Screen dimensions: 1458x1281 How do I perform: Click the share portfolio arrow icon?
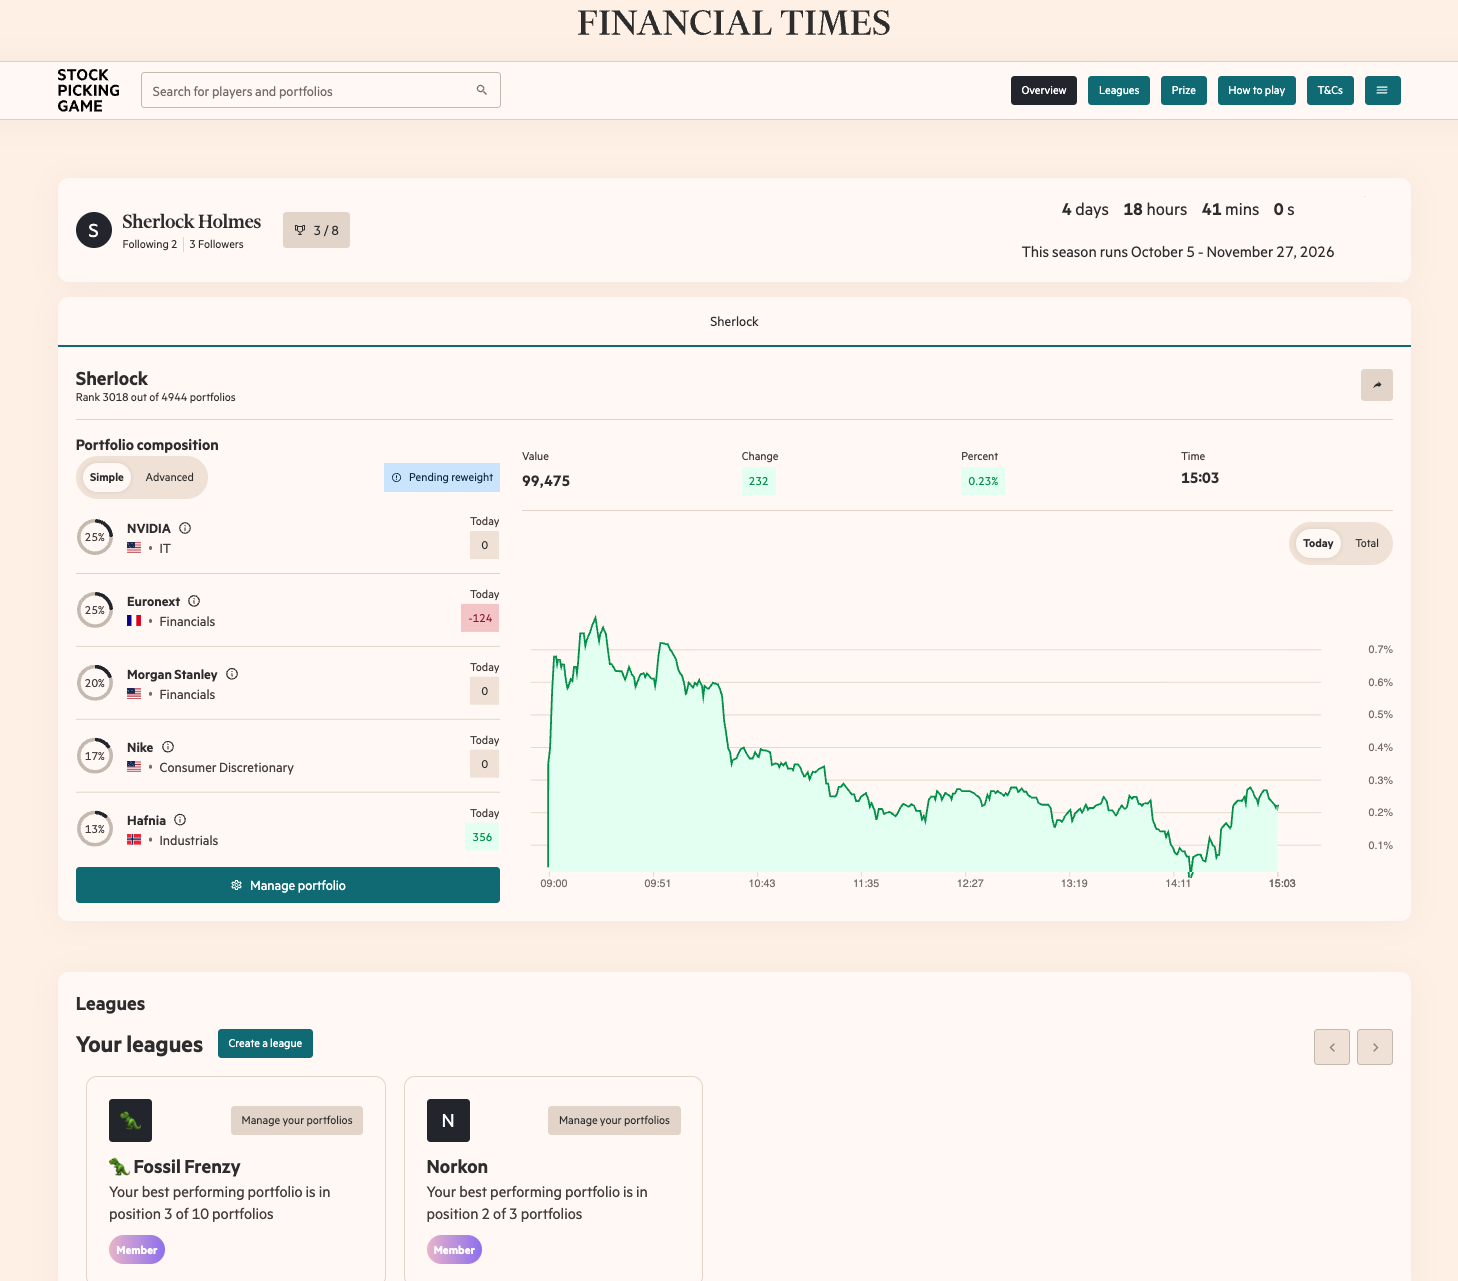pos(1377,385)
